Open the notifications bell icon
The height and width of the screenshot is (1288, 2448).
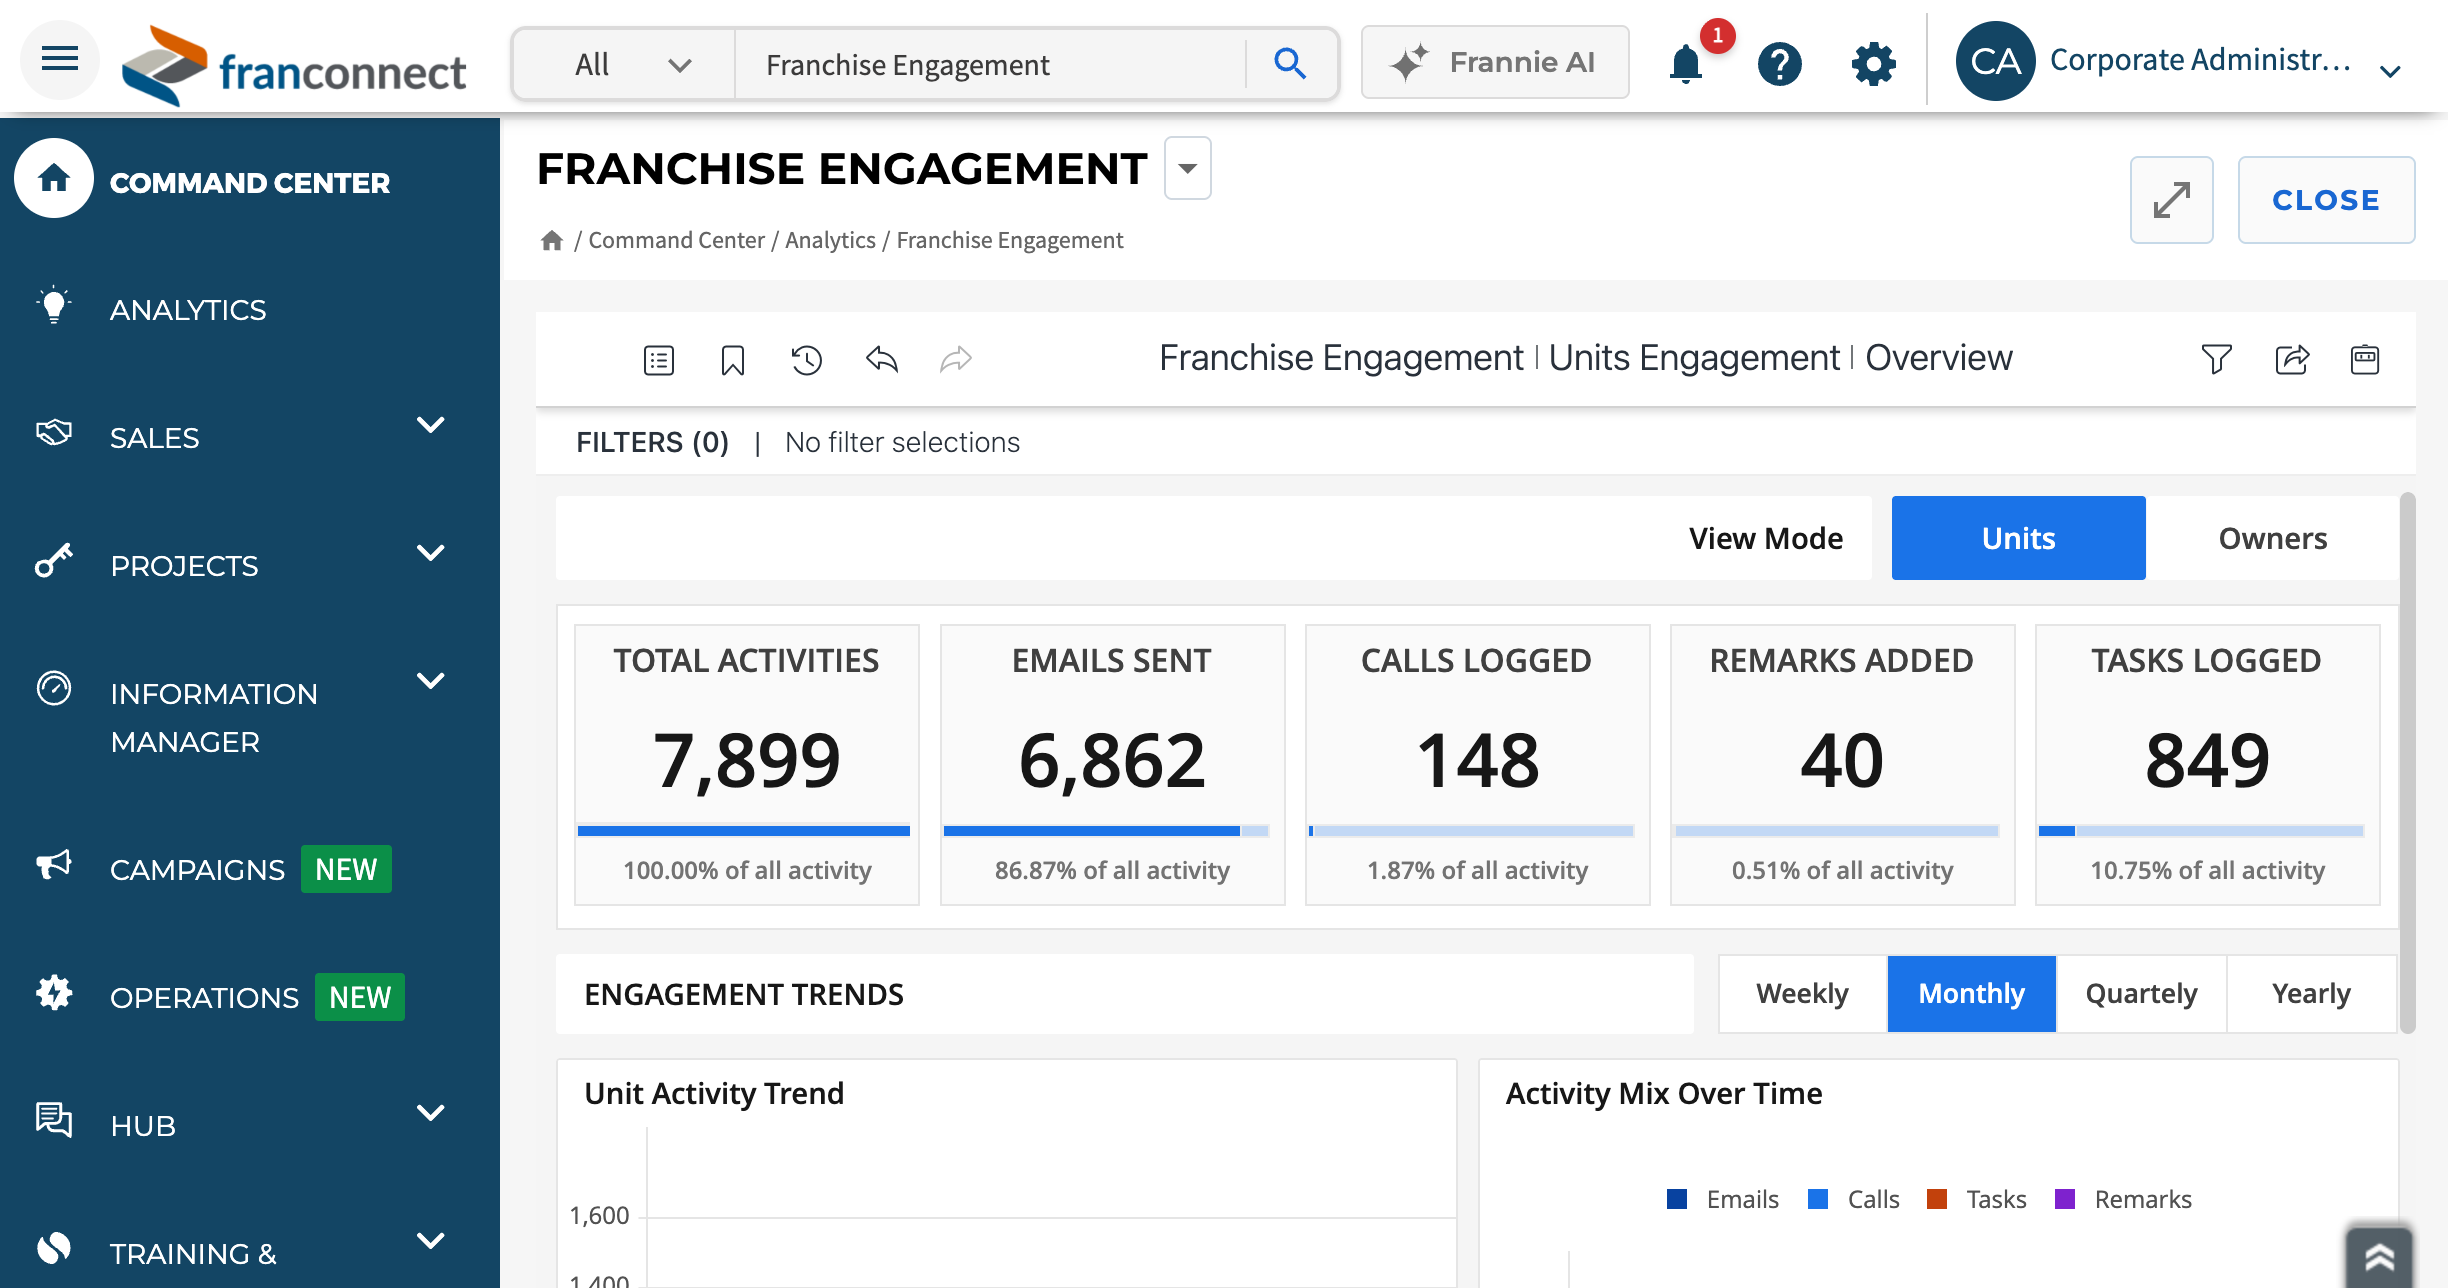click(x=1686, y=64)
